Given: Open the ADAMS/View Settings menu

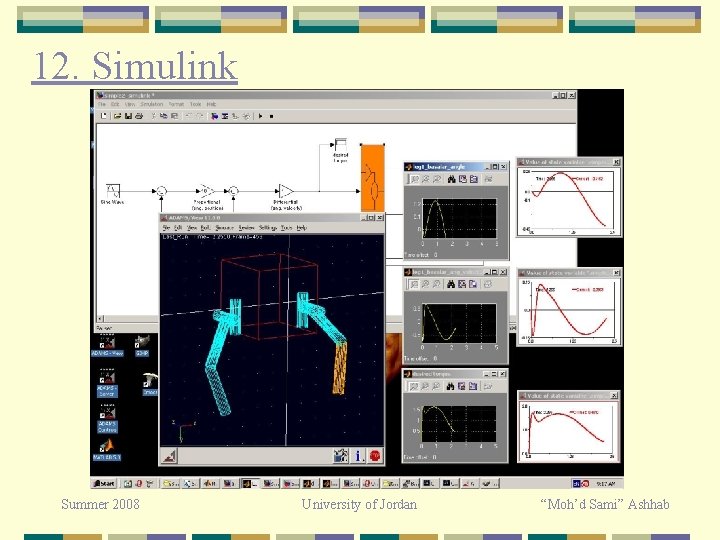Looking at the screenshot, I should (x=268, y=227).
